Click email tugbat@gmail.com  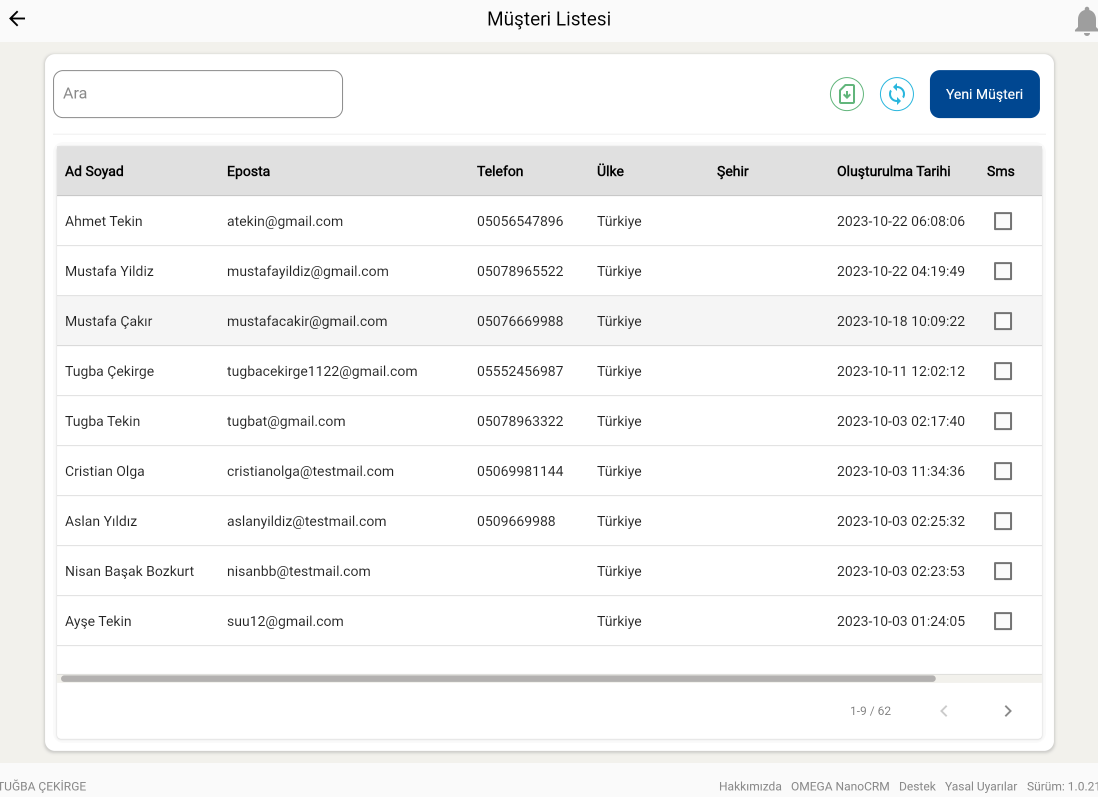tap(286, 421)
